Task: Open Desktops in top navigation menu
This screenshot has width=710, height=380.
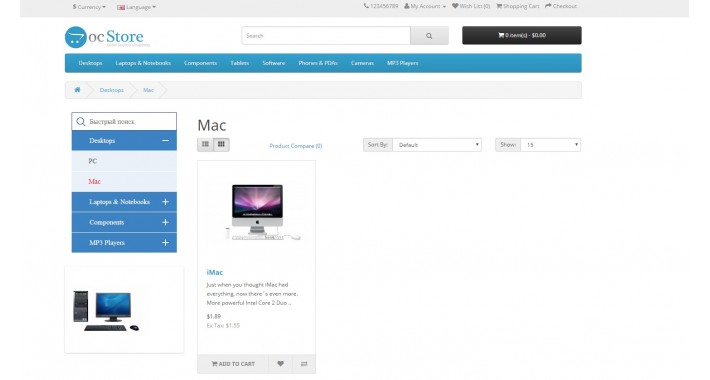Action: tap(90, 63)
